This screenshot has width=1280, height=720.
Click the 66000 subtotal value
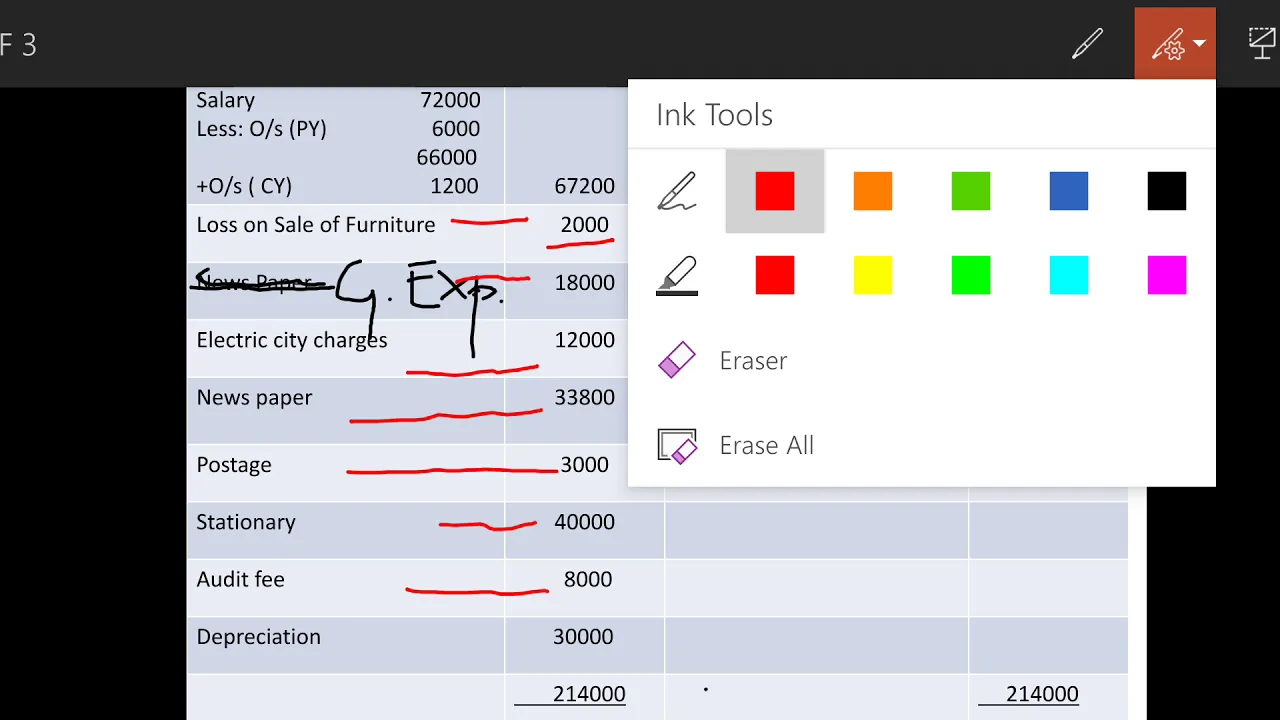coord(447,157)
